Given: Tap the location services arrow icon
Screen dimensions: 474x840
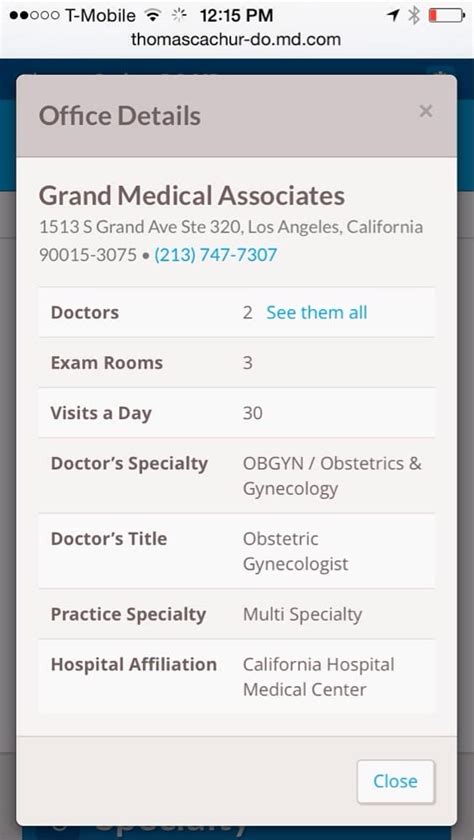Looking at the screenshot, I should [x=393, y=16].
